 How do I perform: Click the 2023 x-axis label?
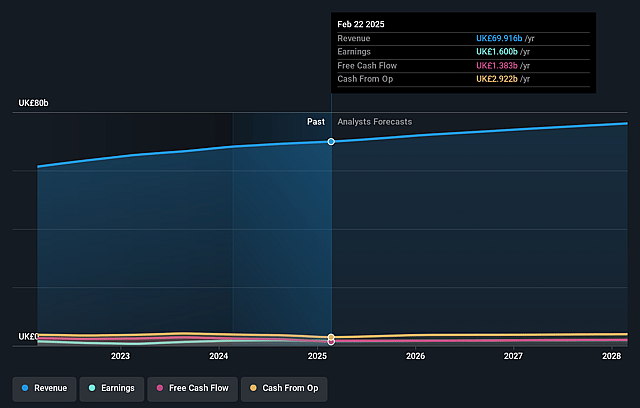120,356
